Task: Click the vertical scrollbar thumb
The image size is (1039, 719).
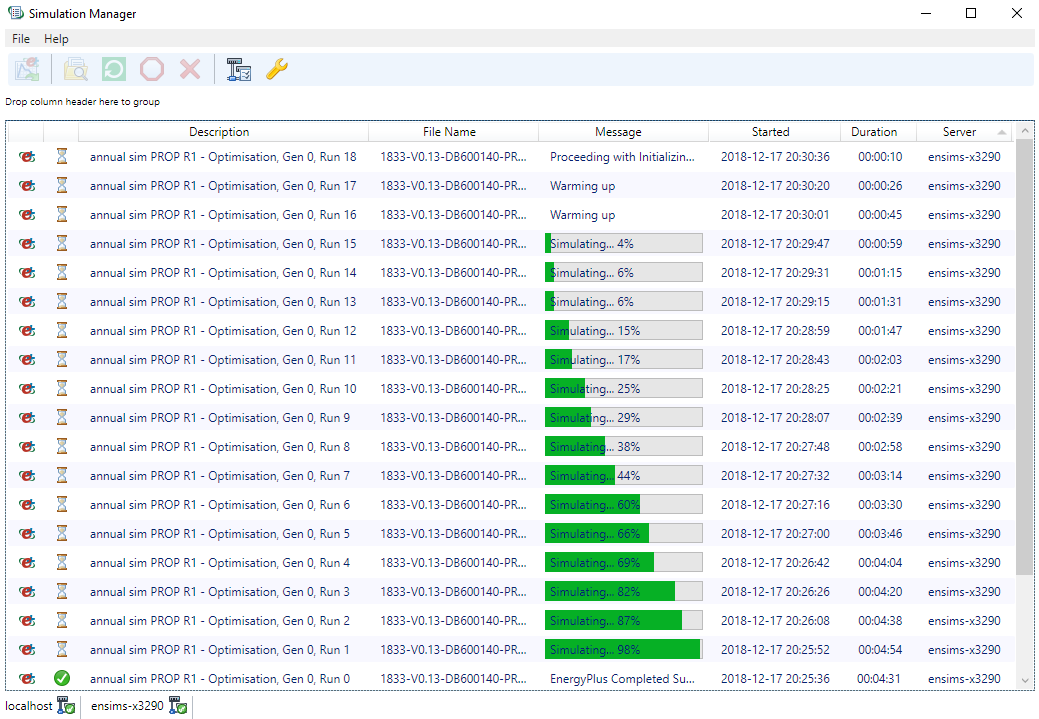Action: pyautogui.click(x=1025, y=357)
